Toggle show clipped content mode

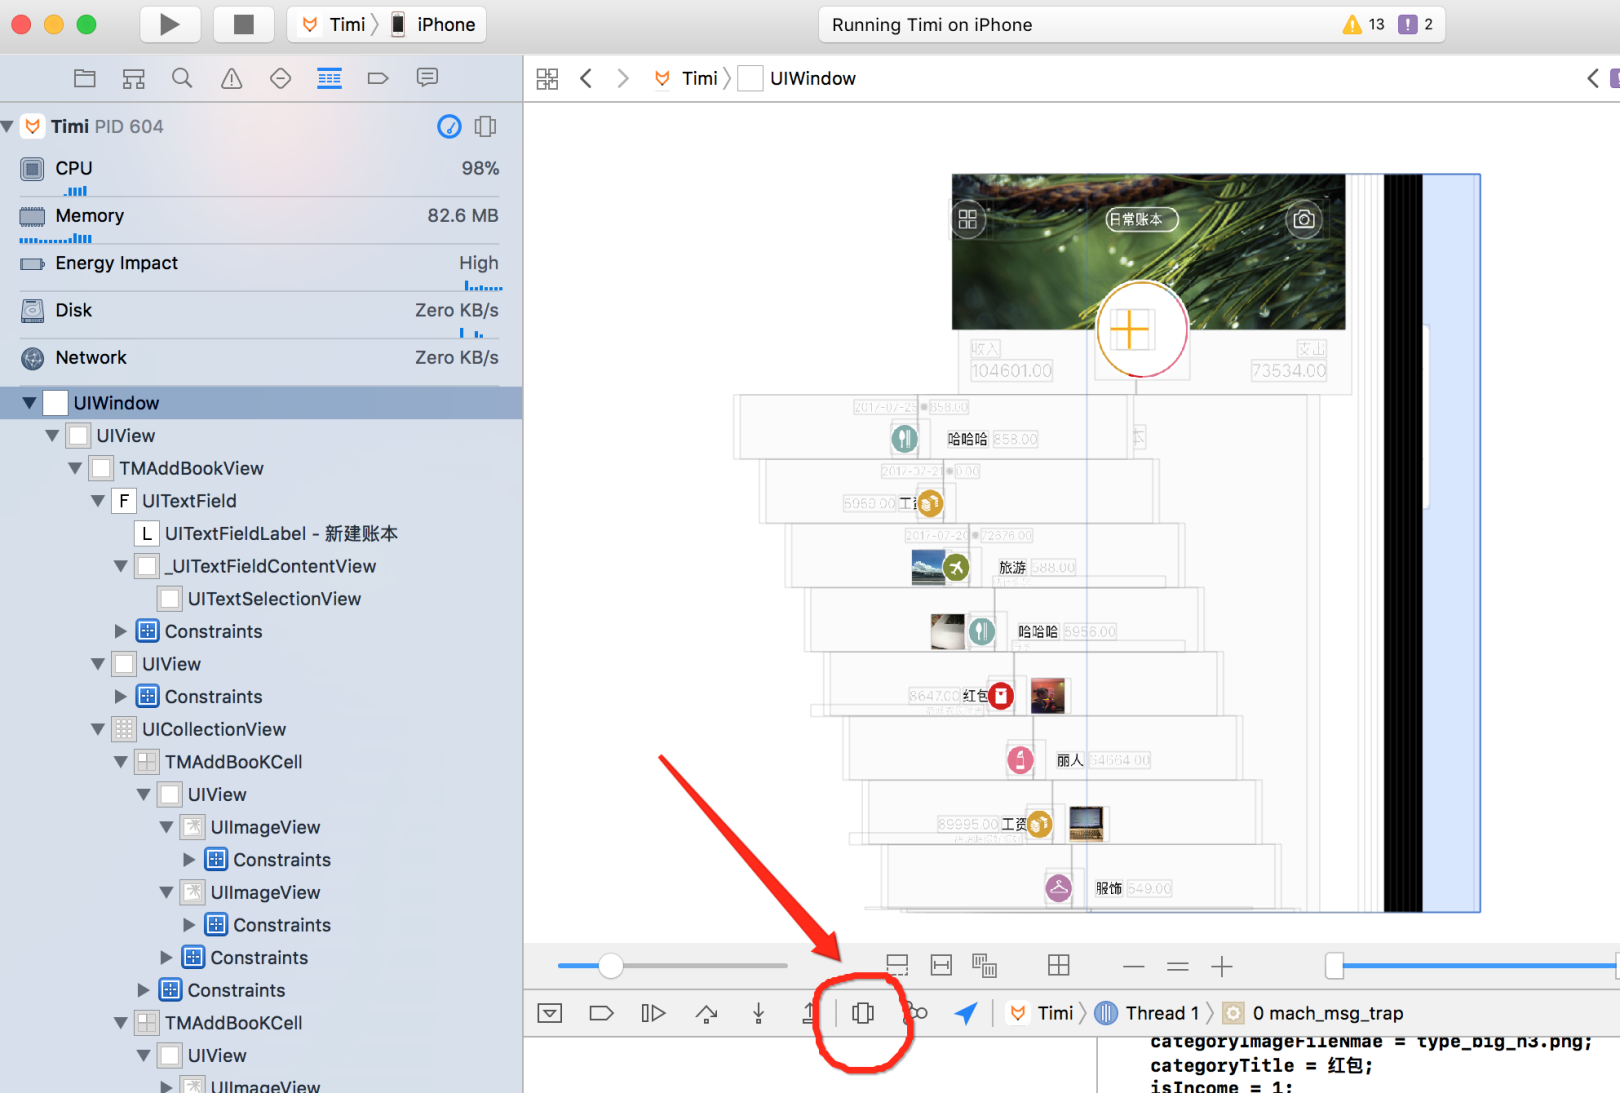click(x=897, y=966)
